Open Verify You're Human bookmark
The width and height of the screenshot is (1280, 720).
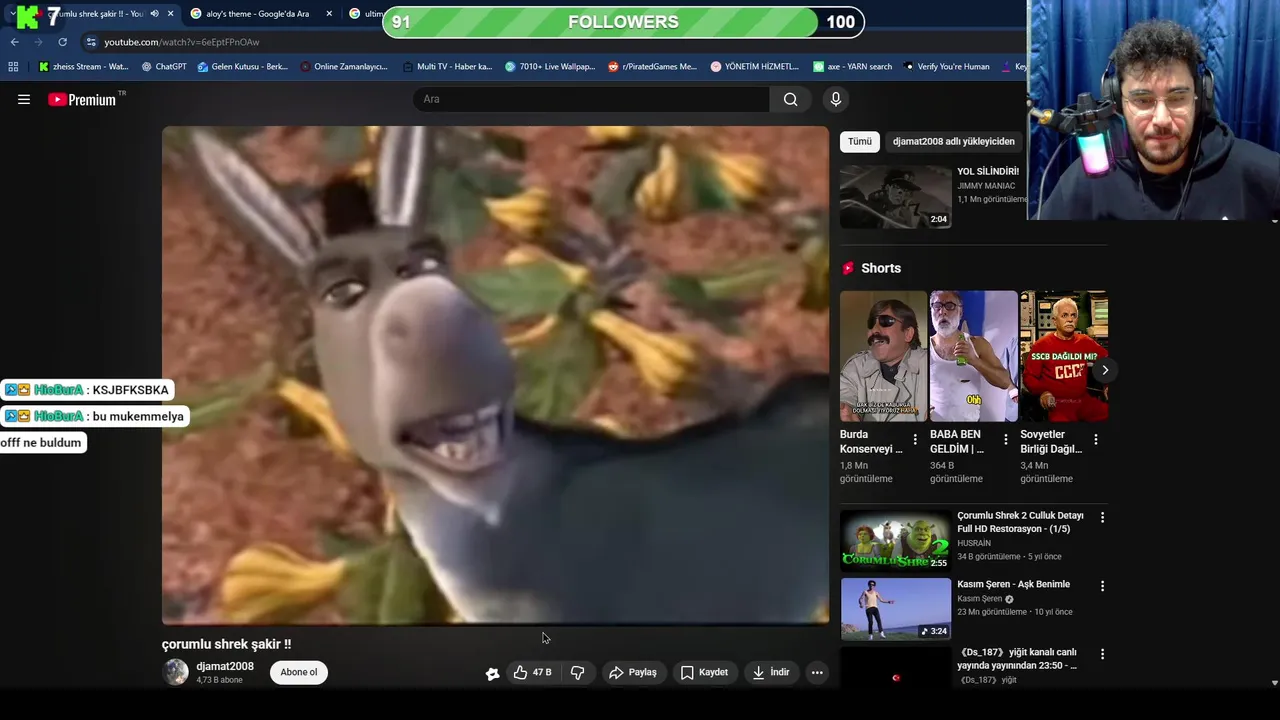pos(947,67)
